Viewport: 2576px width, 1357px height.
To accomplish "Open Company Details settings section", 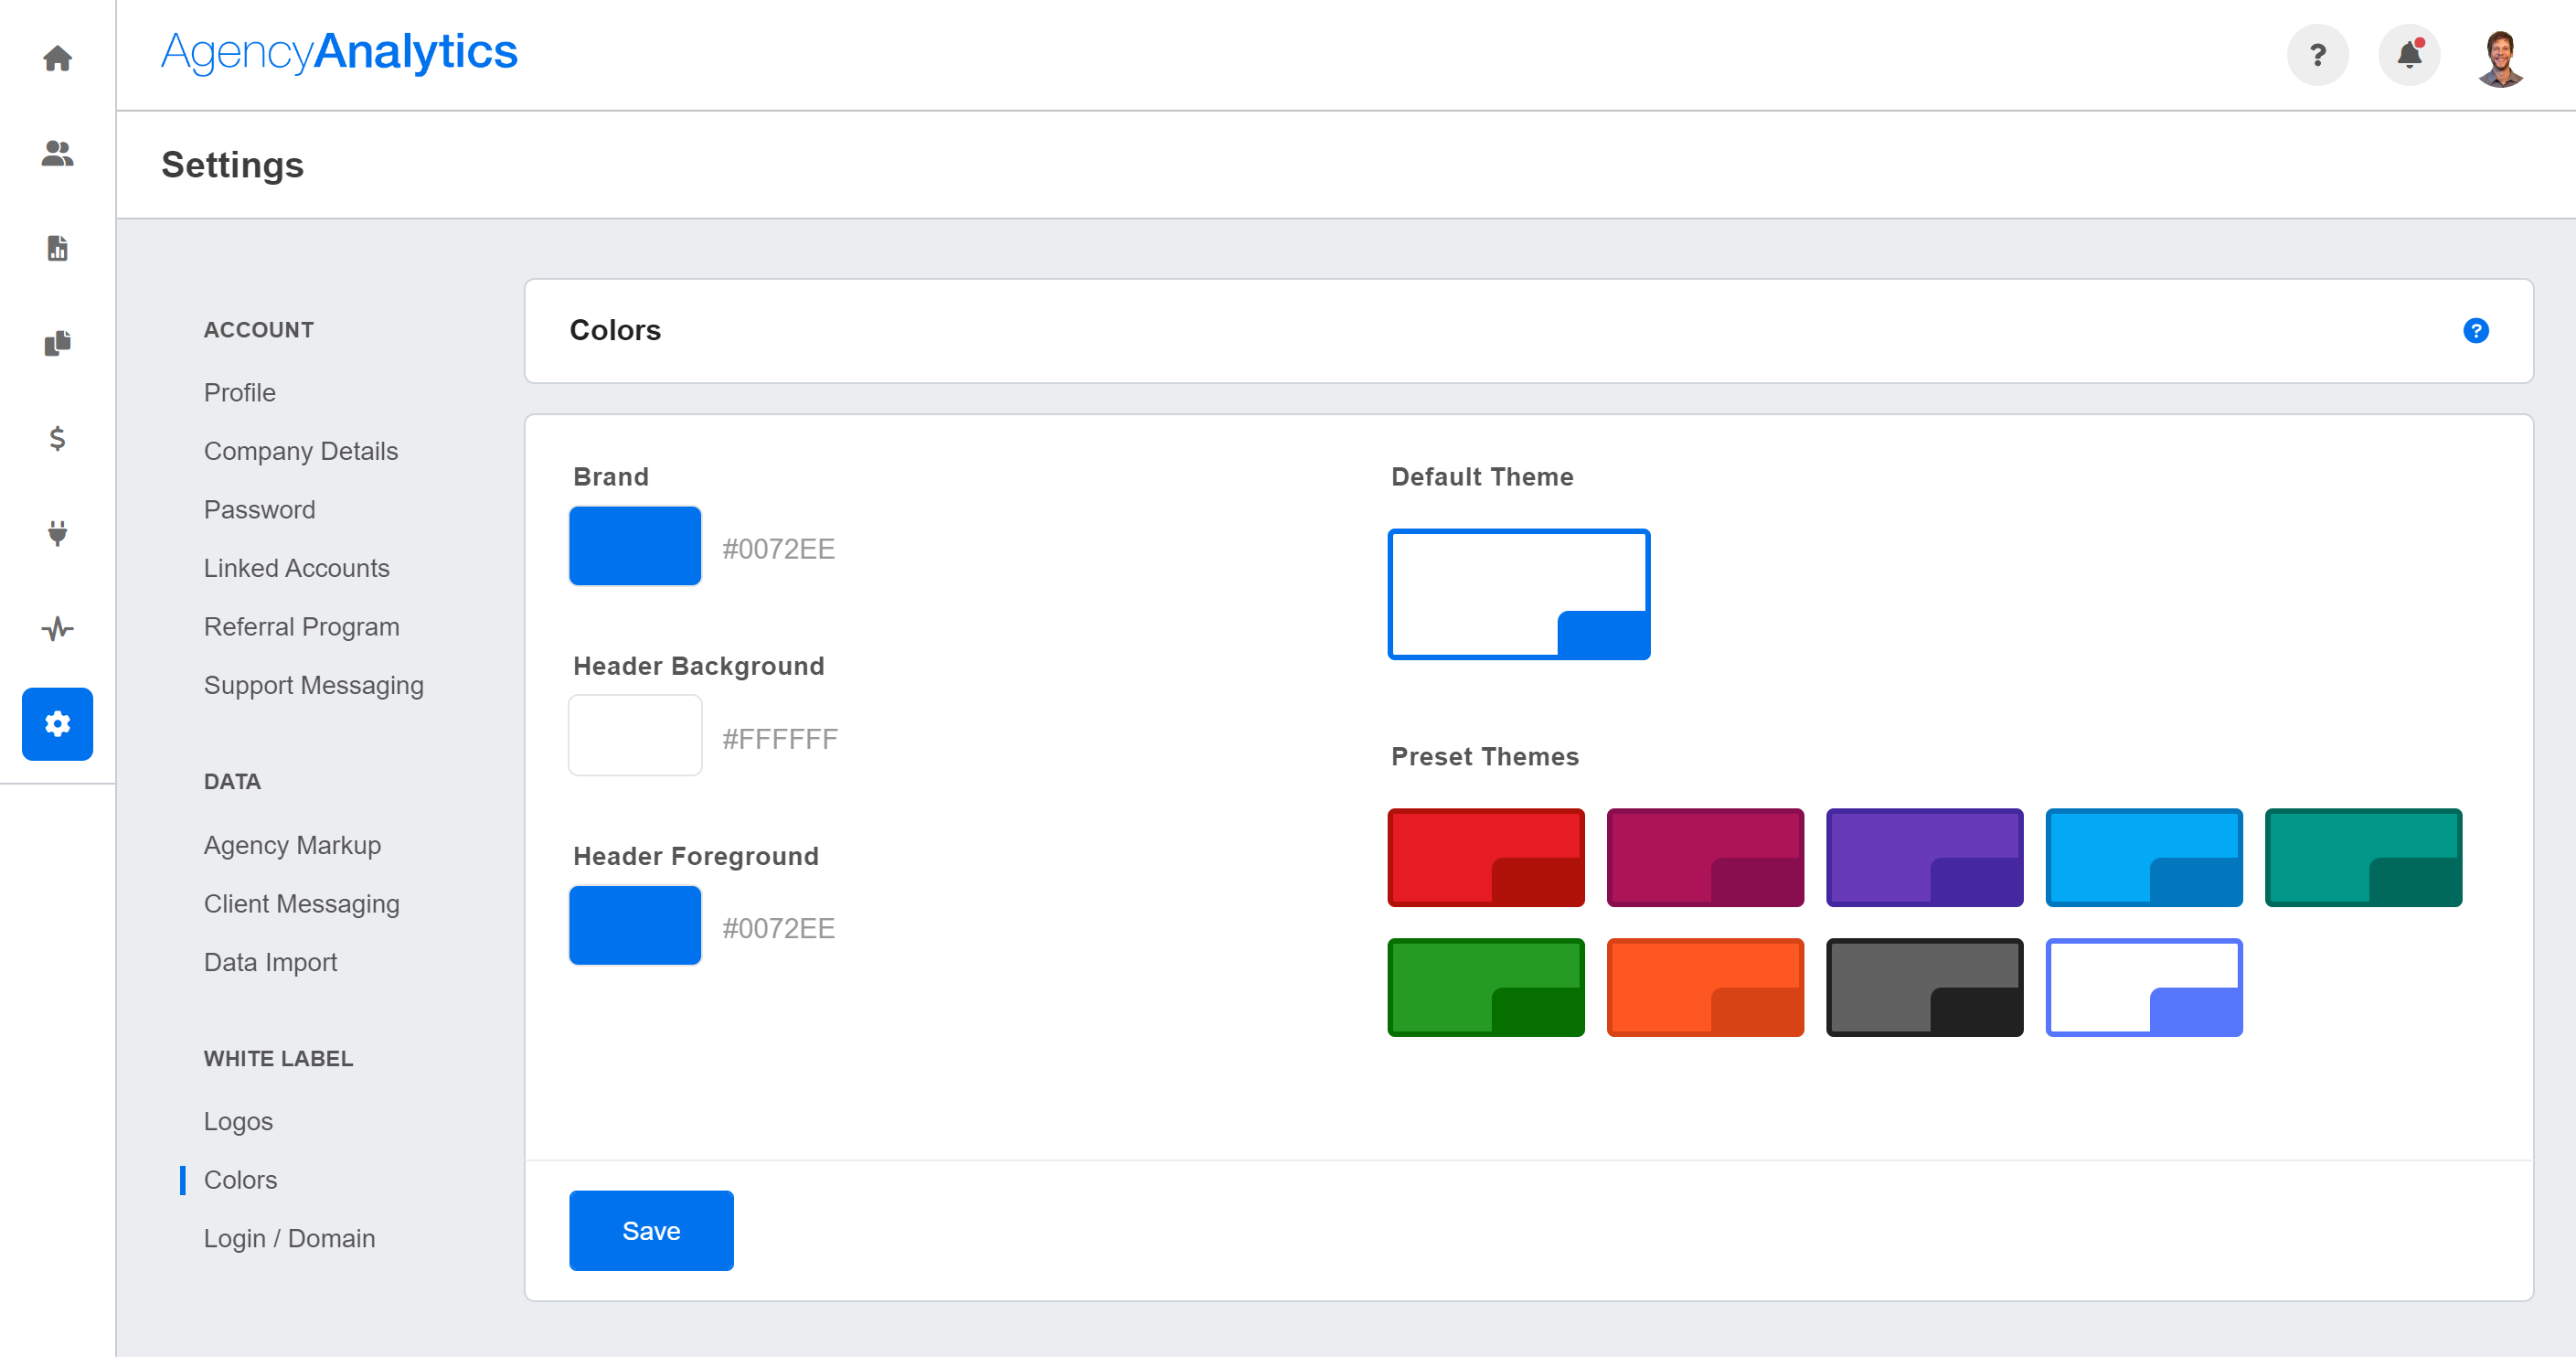I will [300, 450].
